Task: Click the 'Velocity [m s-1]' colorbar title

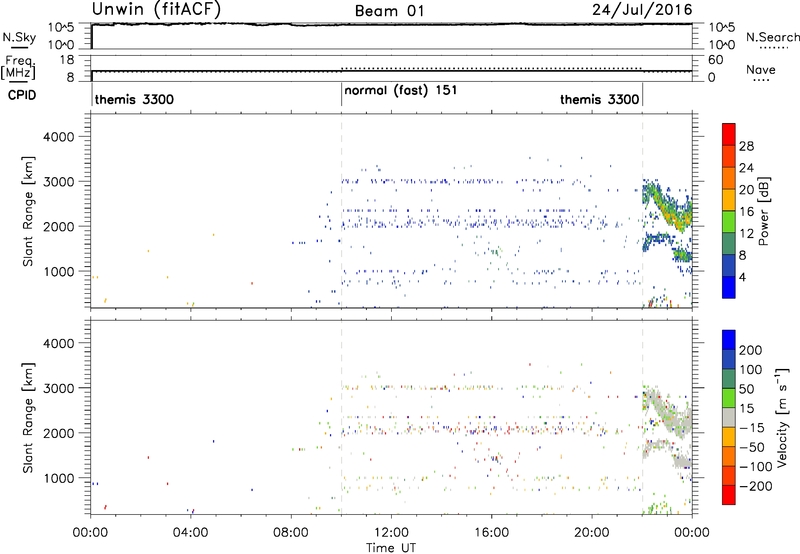Action: [x=781, y=417]
